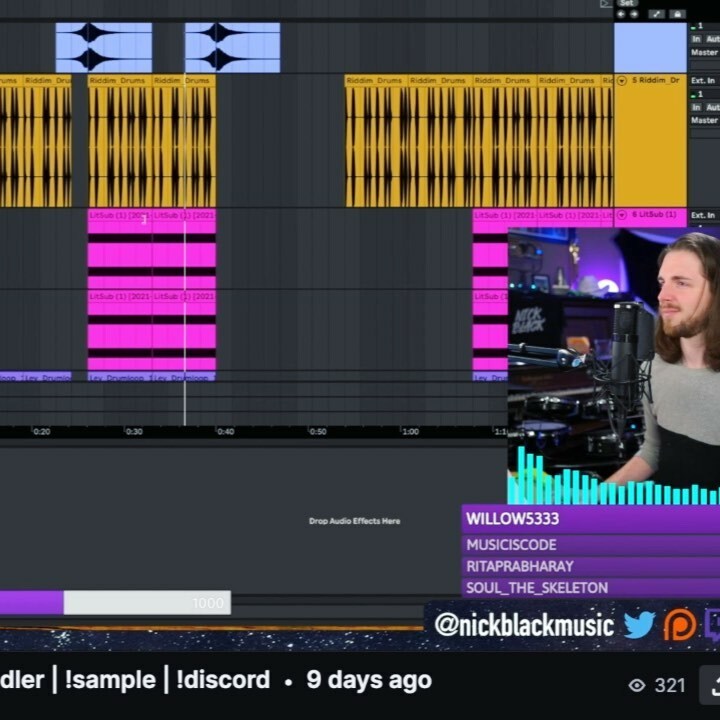Set blue track monitor to Auto
Screen dimensions: 720x720
pyautogui.click(x=713, y=39)
